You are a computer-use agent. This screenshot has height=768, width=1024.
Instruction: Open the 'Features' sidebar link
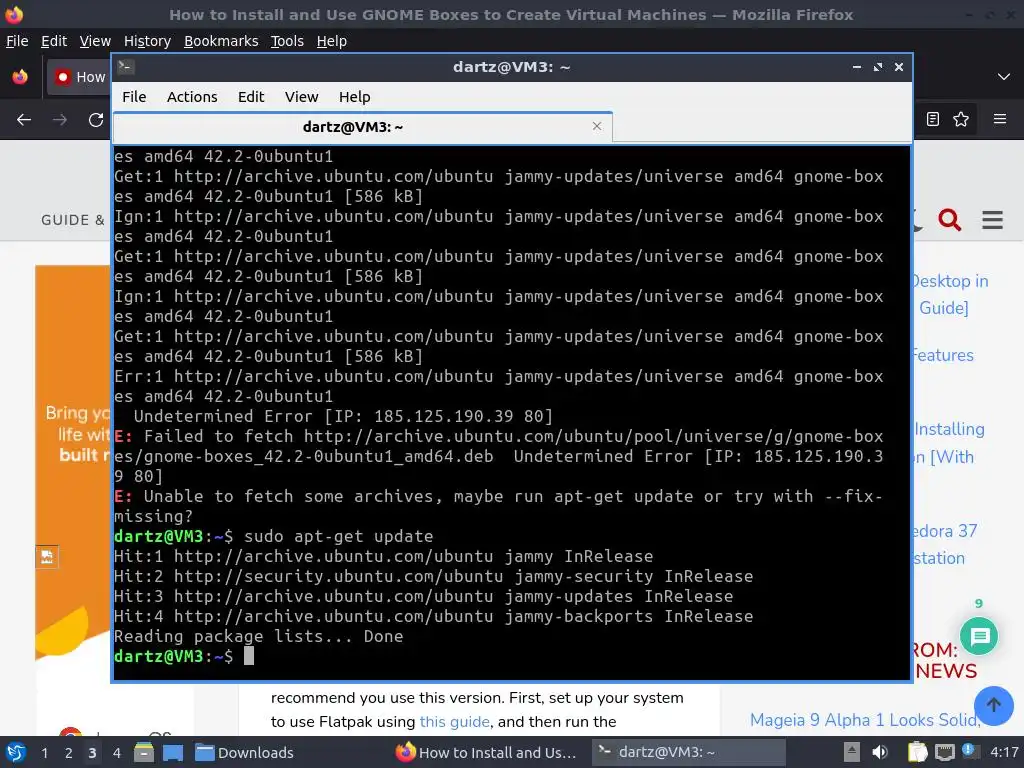[943, 355]
